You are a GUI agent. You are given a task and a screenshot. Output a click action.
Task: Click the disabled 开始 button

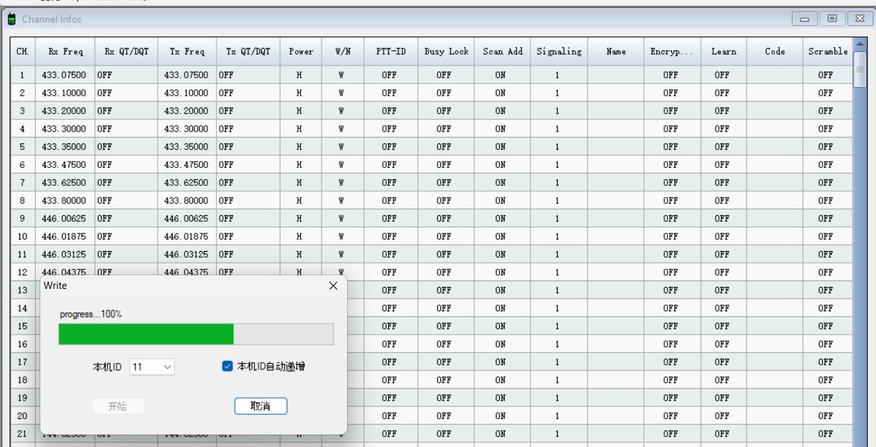(118, 406)
